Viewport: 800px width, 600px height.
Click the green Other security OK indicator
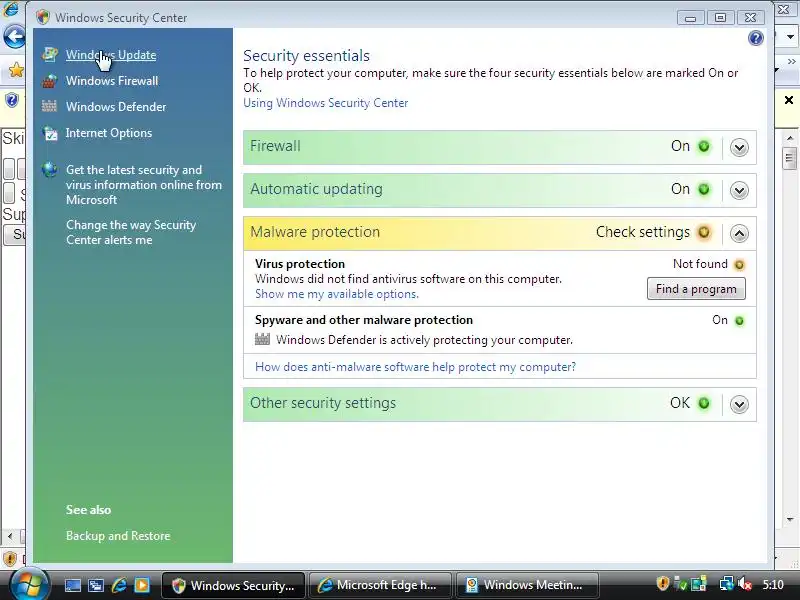704,403
